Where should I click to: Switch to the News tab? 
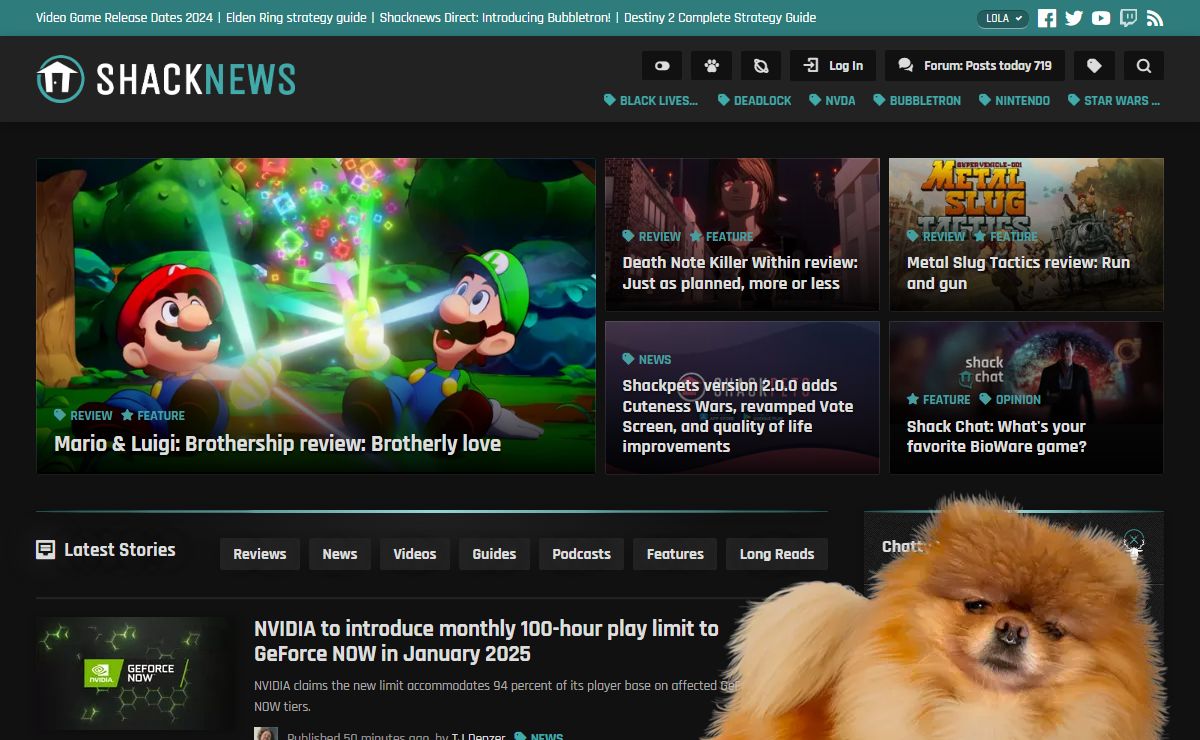pyautogui.click(x=340, y=554)
